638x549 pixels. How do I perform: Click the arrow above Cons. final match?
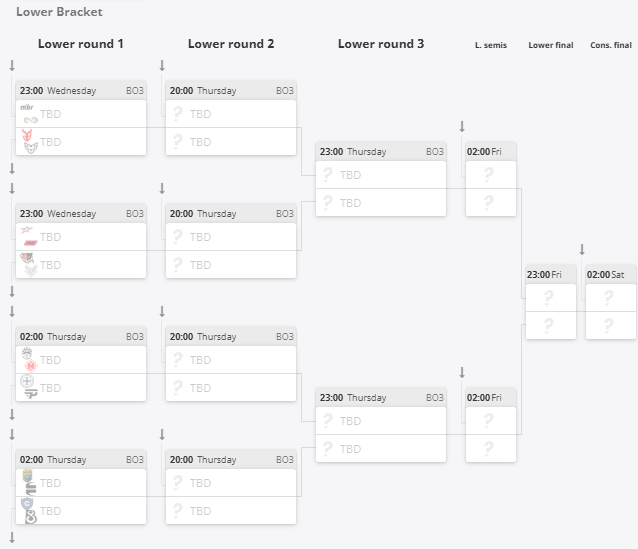(x=582, y=249)
